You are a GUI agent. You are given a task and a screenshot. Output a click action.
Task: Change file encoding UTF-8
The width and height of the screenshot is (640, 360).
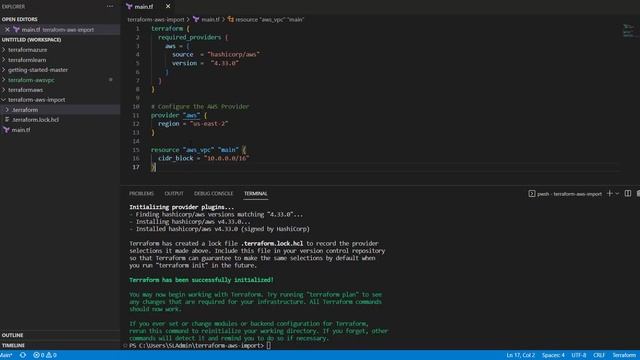pyautogui.click(x=579, y=355)
